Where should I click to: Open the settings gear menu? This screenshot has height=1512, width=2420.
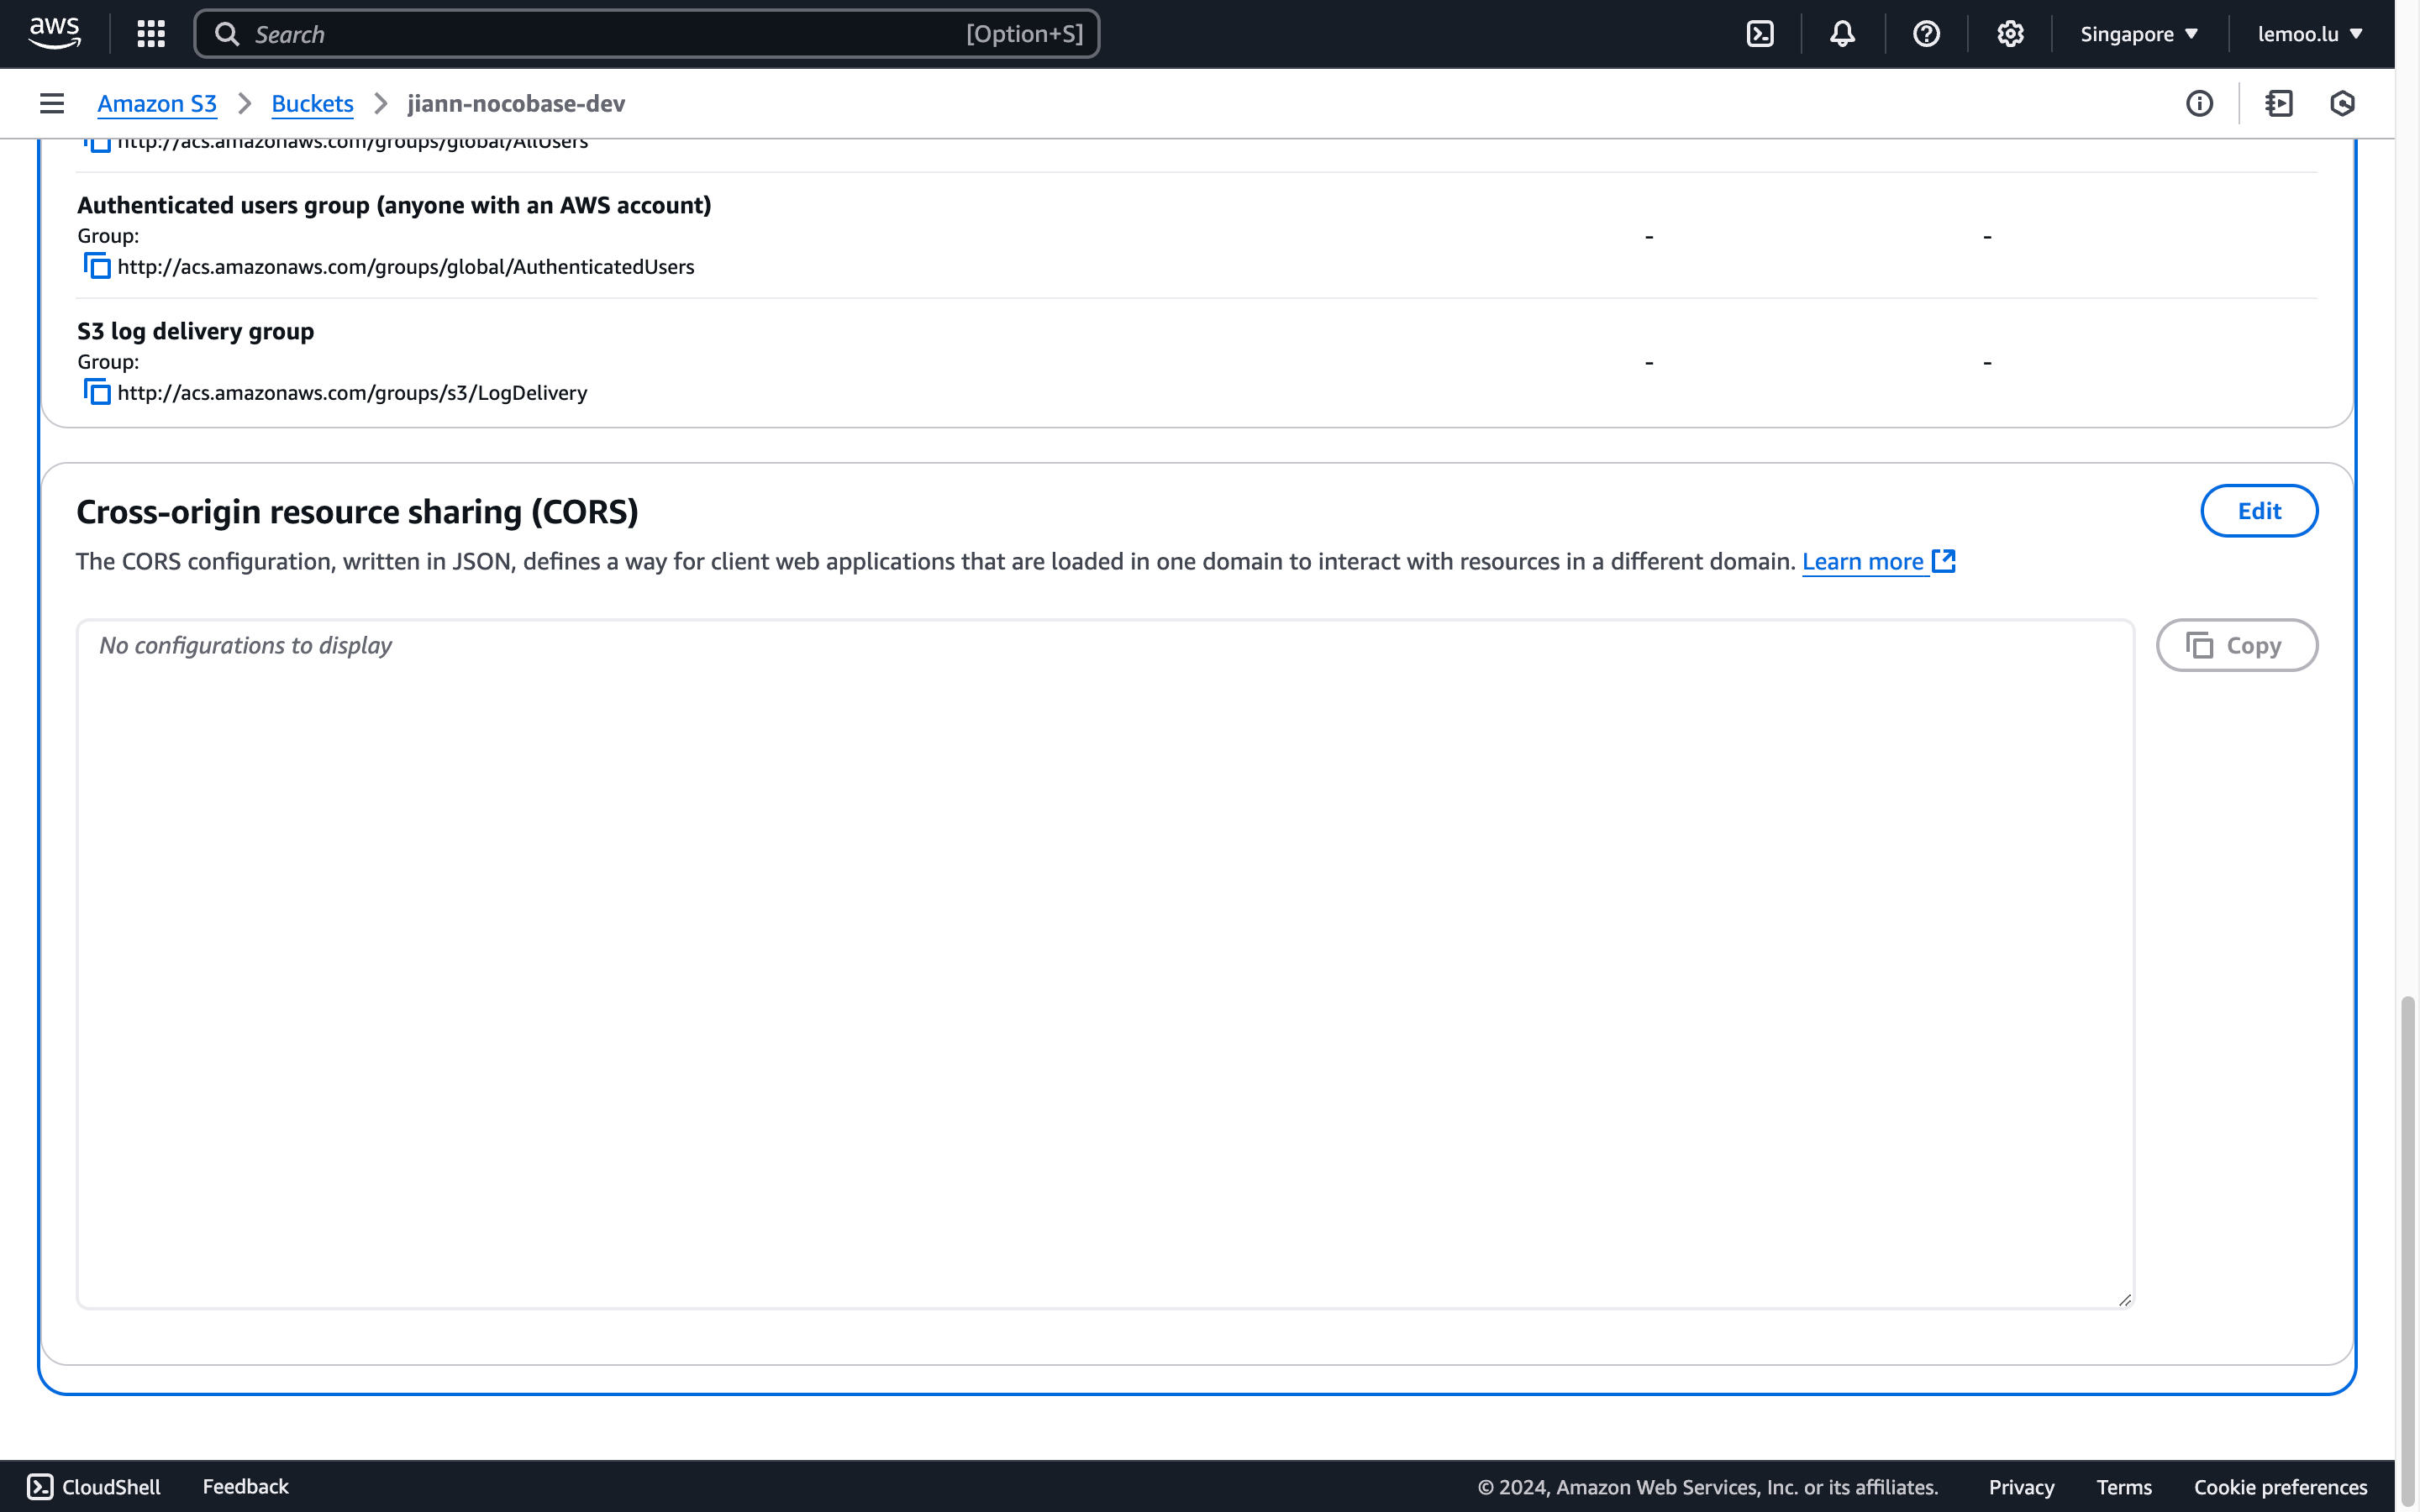pos(2010,34)
